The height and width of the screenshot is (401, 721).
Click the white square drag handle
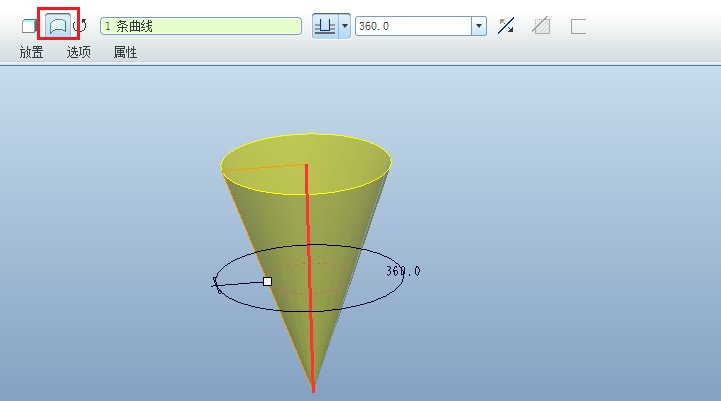(267, 281)
